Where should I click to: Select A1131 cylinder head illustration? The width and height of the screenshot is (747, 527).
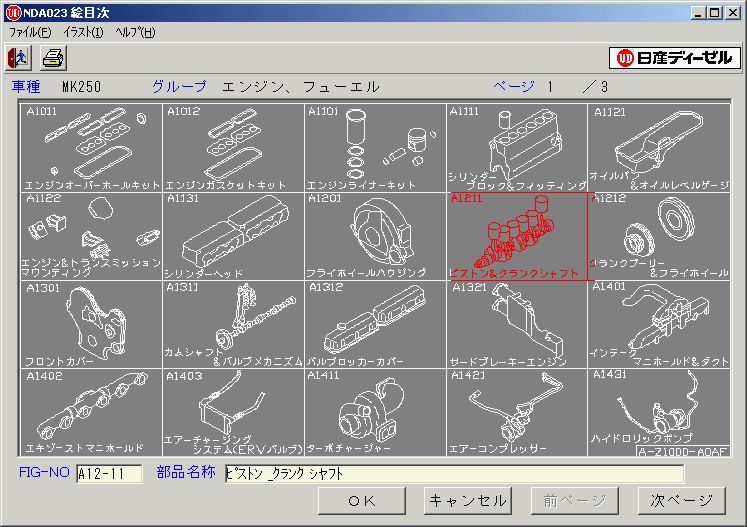(x=232, y=236)
